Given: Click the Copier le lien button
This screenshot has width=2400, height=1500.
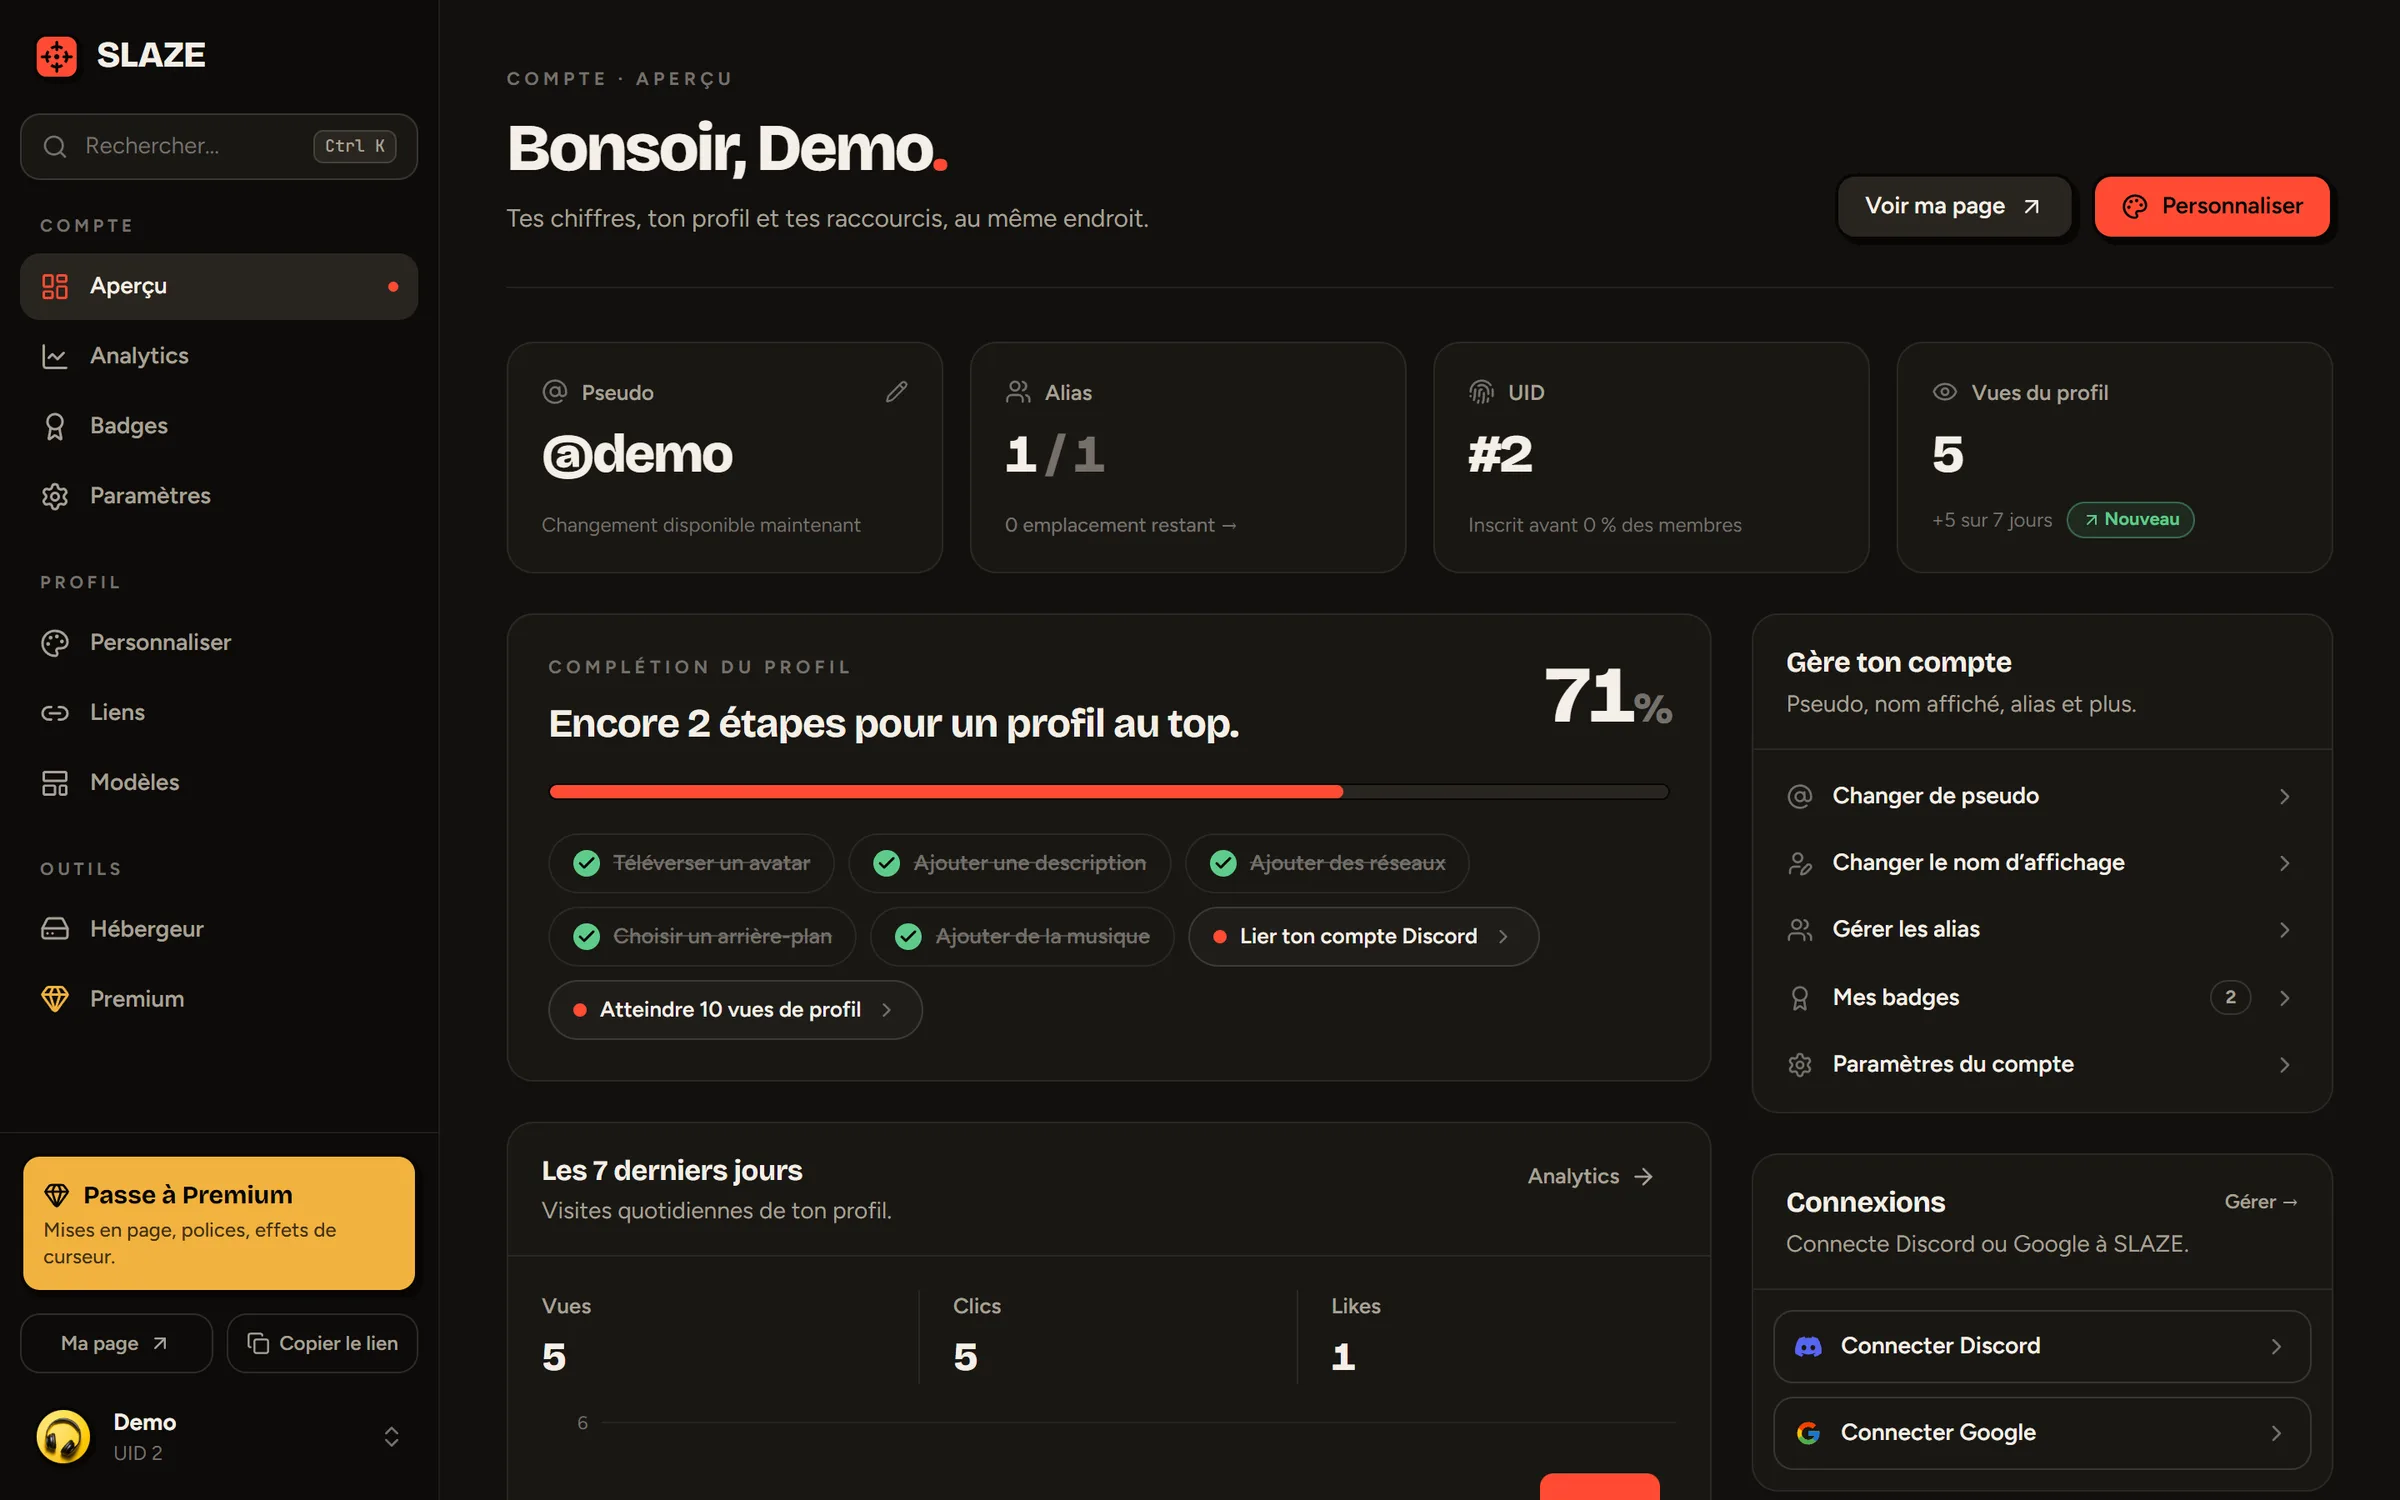Looking at the screenshot, I should click(322, 1343).
